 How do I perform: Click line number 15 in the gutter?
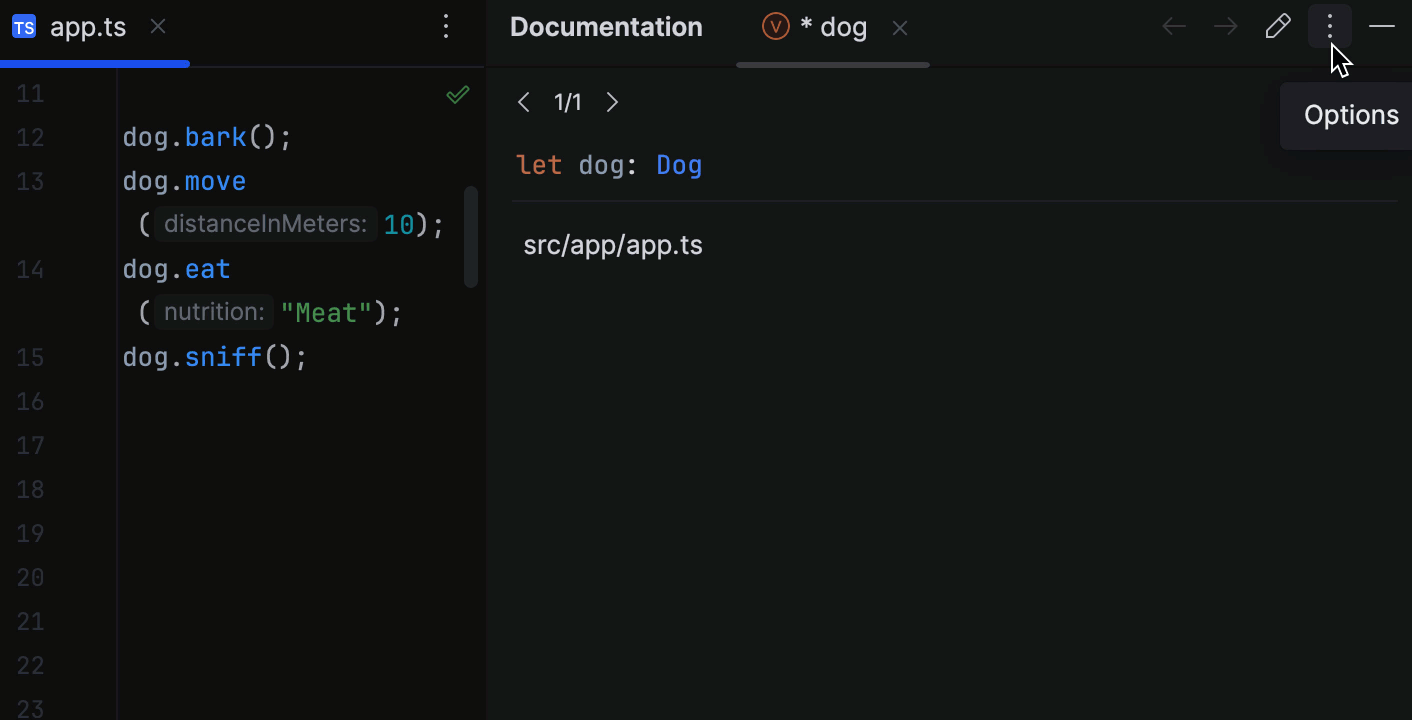click(31, 357)
